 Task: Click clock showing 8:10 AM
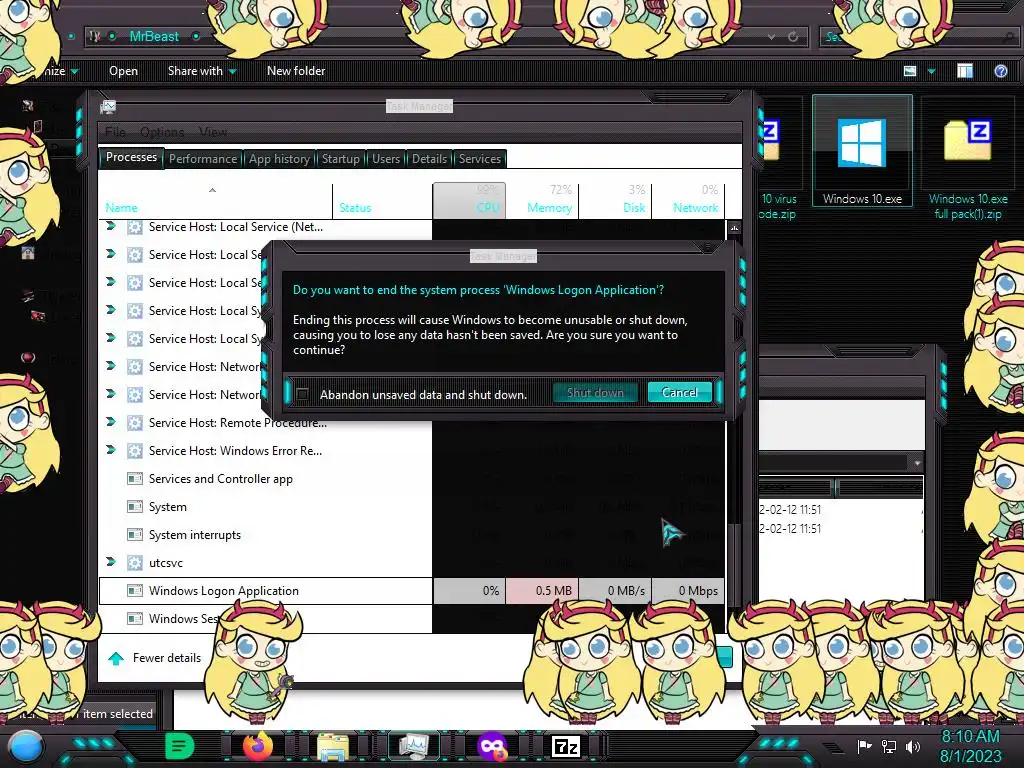(970, 746)
